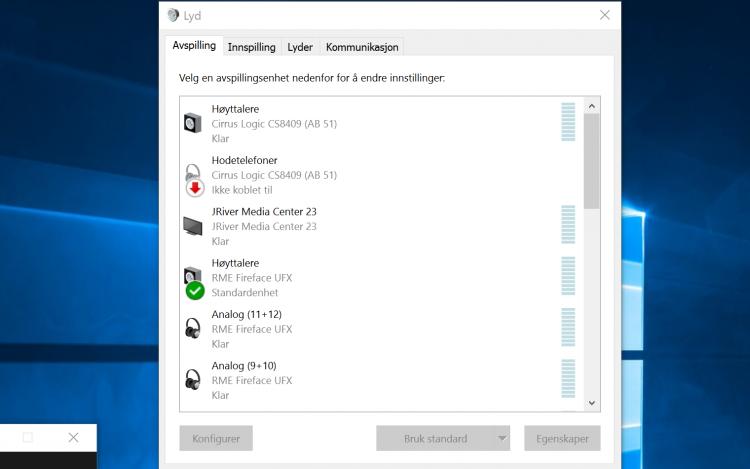Click the Egenskaper button

(562, 438)
